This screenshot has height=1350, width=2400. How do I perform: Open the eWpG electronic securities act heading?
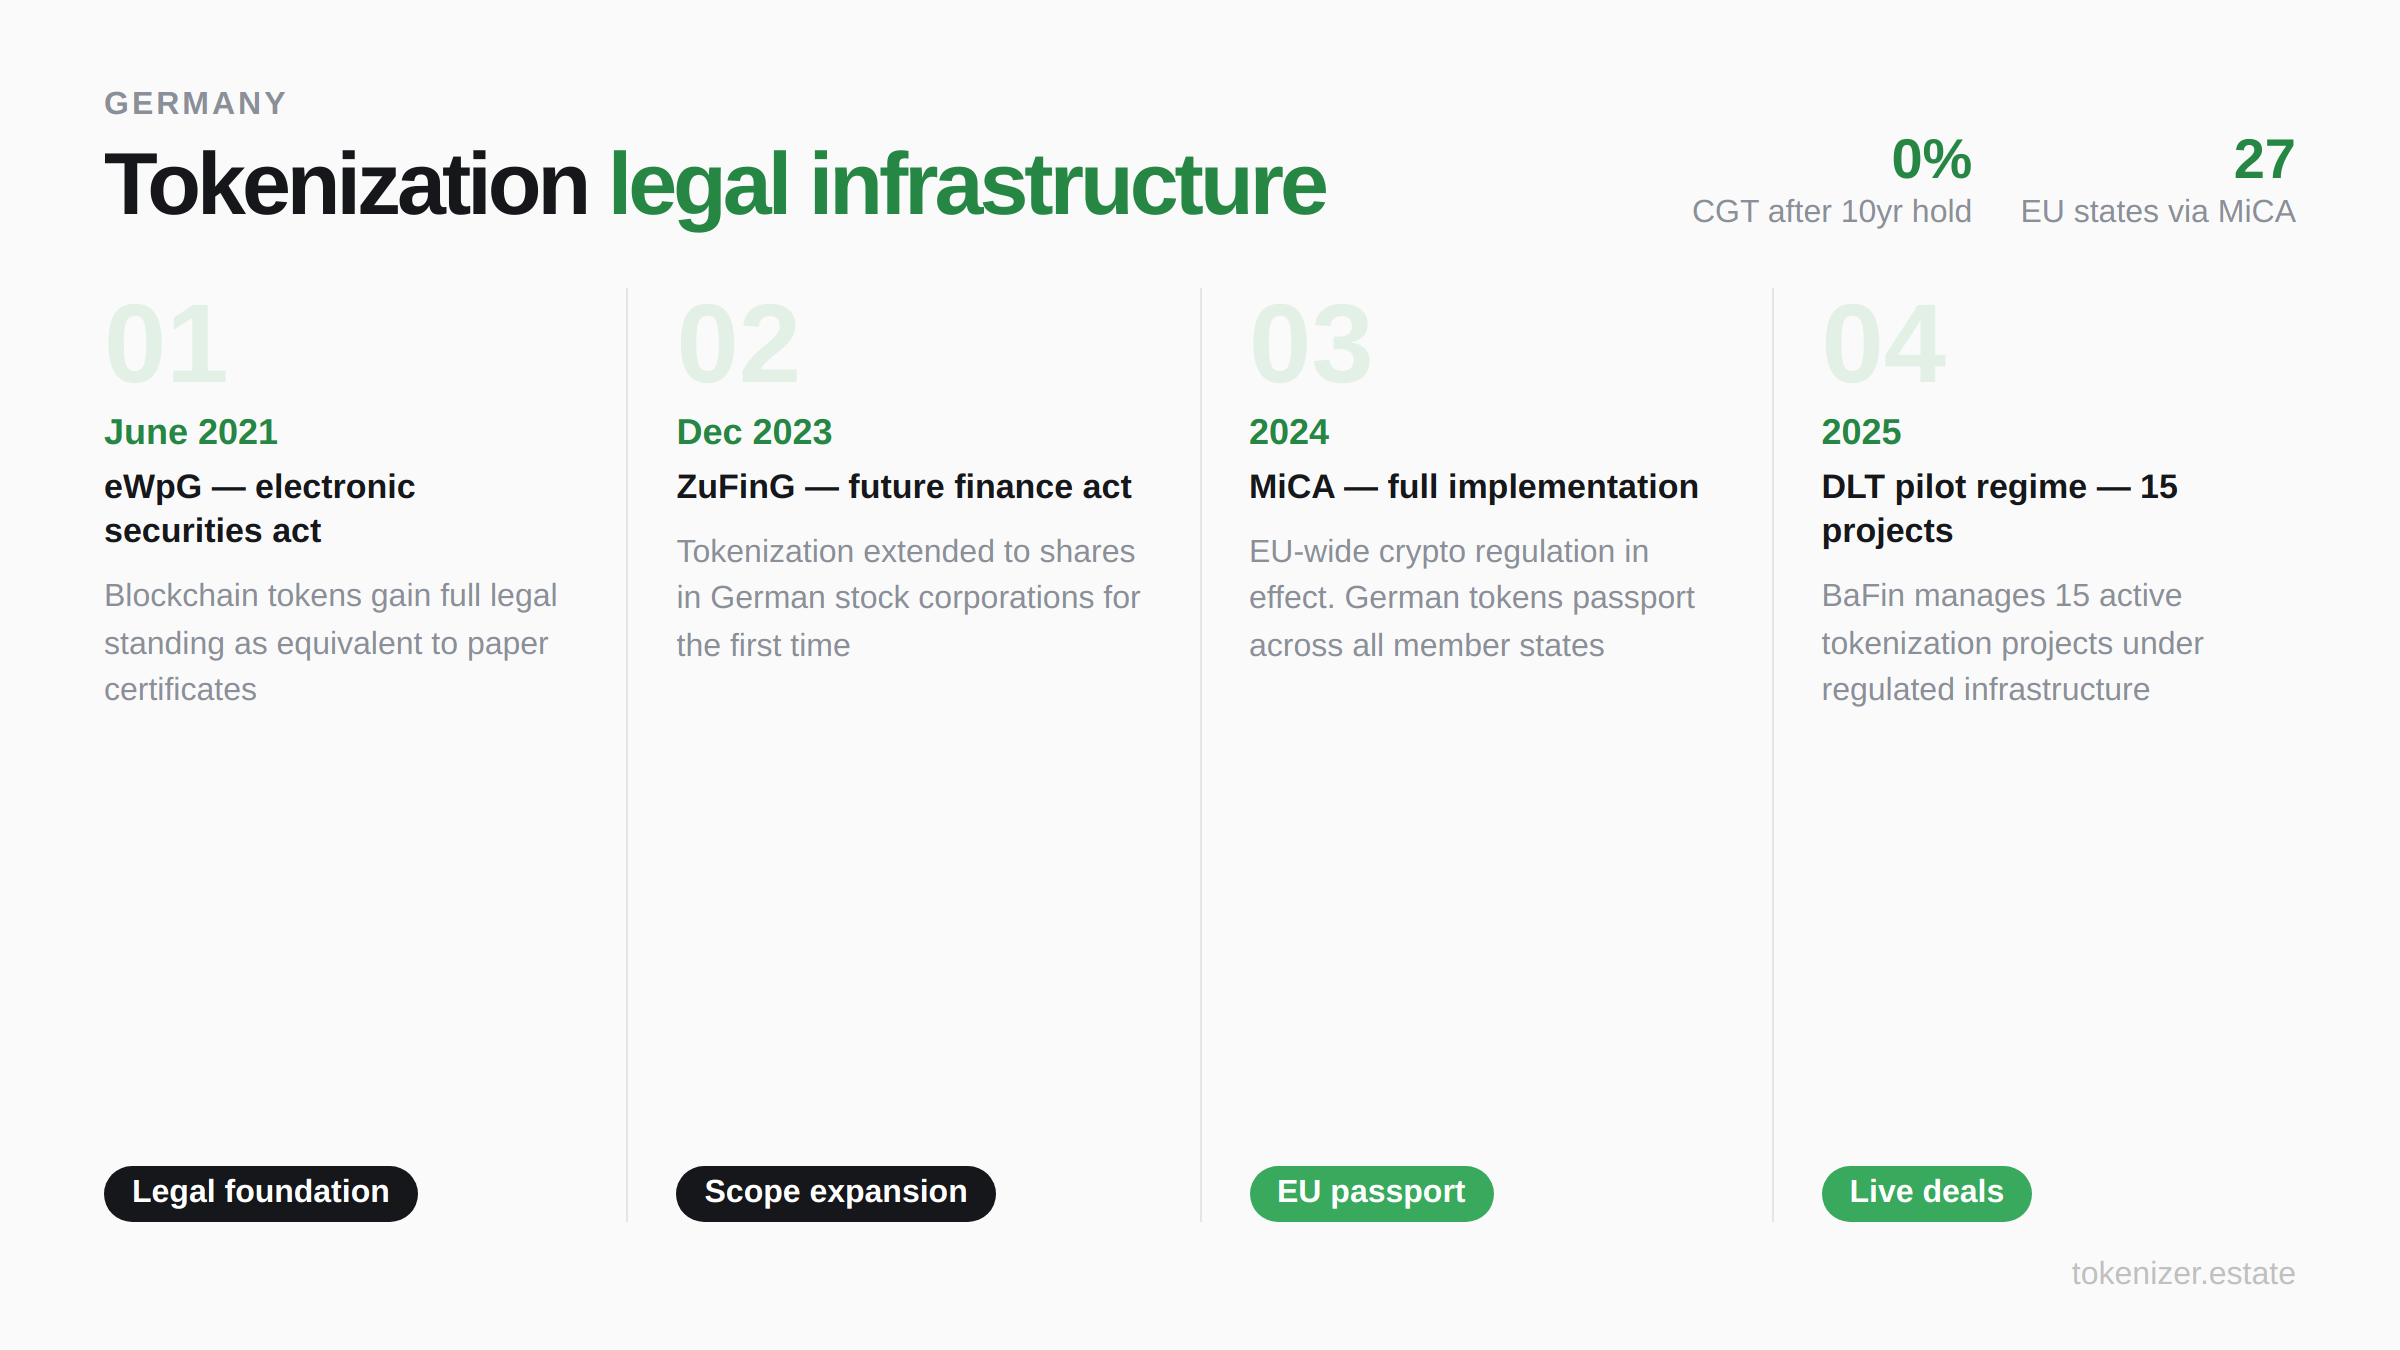coord(260,508)
